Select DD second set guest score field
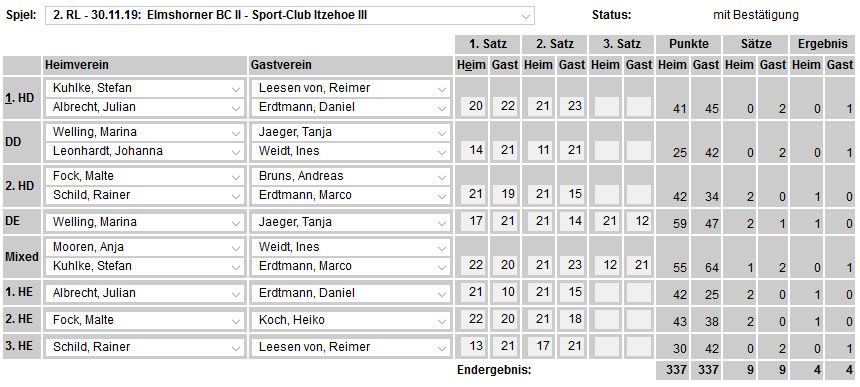Viewport: 860px width, 387px height. click(574, 150)
